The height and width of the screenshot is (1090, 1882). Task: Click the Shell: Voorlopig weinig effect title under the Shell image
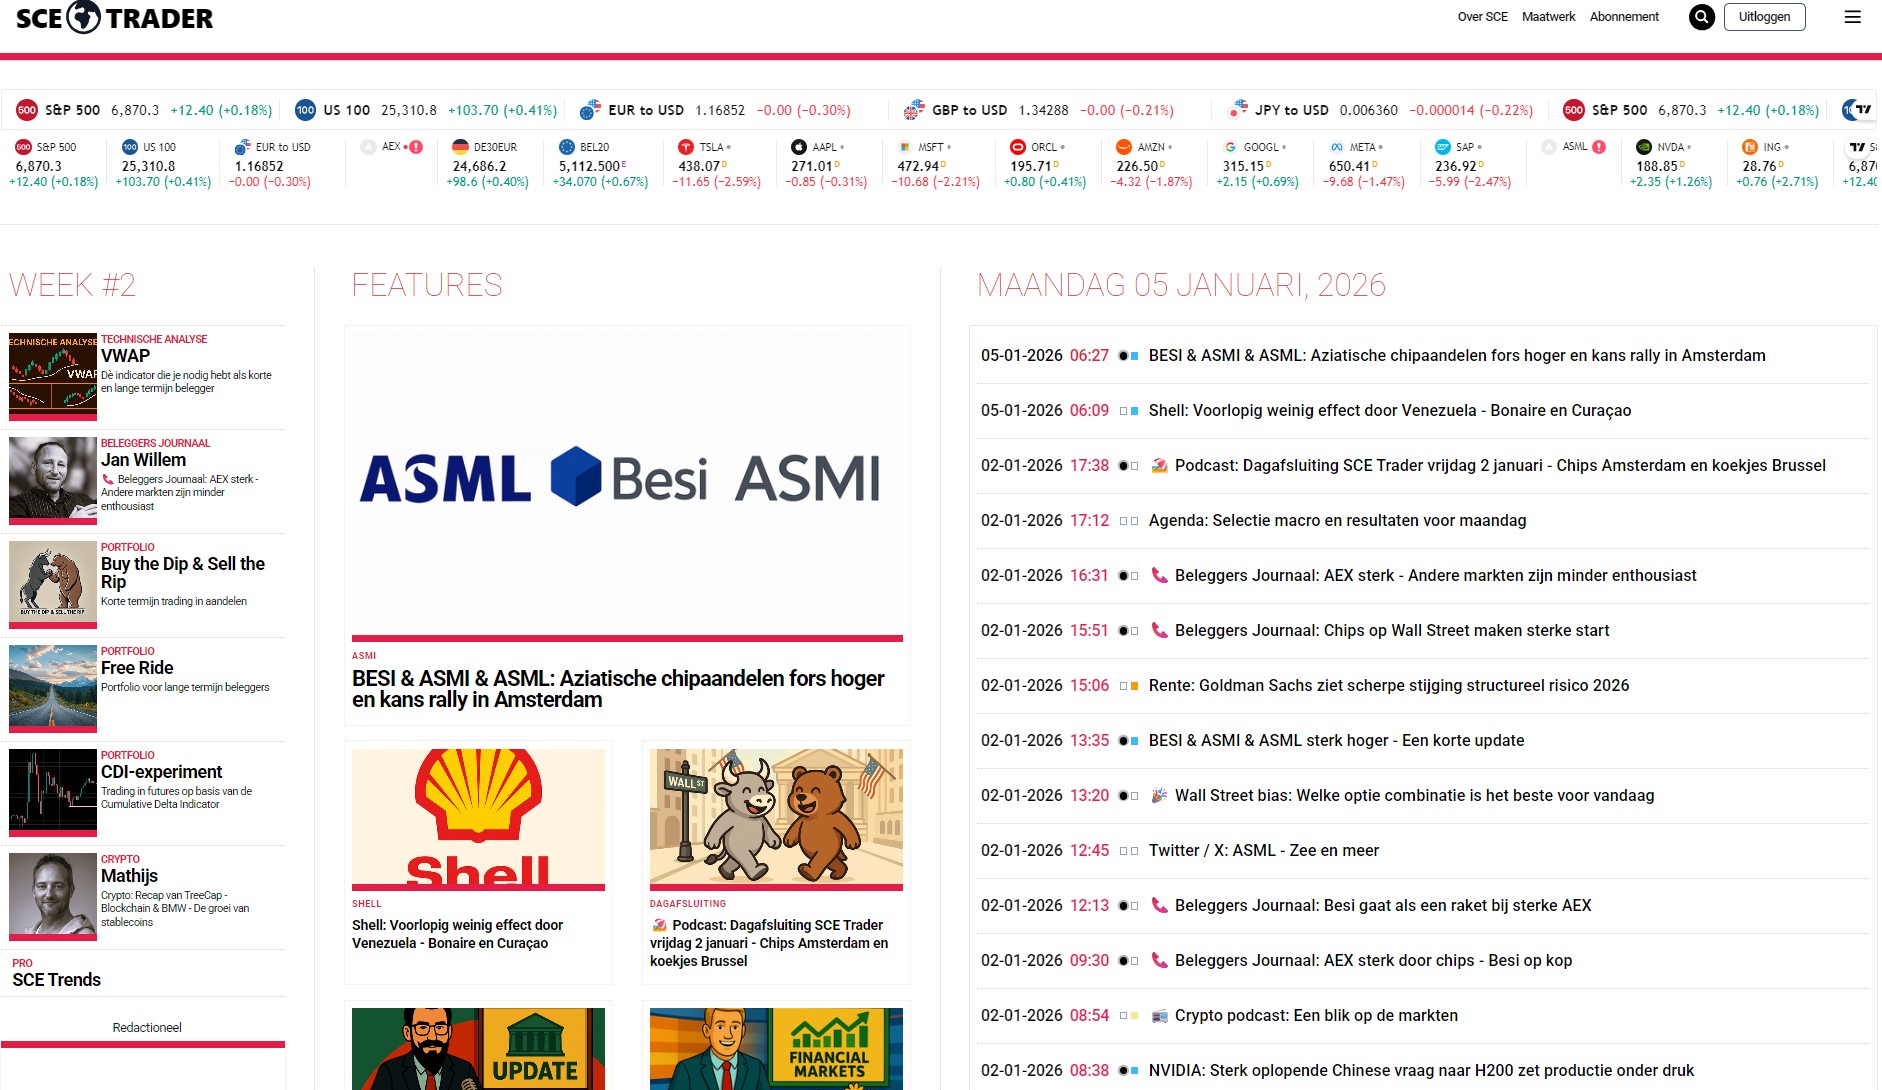(x=458, y=934)
